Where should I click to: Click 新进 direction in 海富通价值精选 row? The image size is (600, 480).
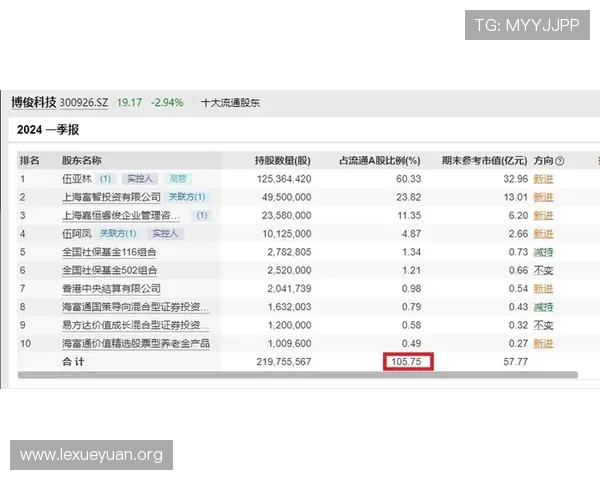pyautogui.click(x=543, y=343)
